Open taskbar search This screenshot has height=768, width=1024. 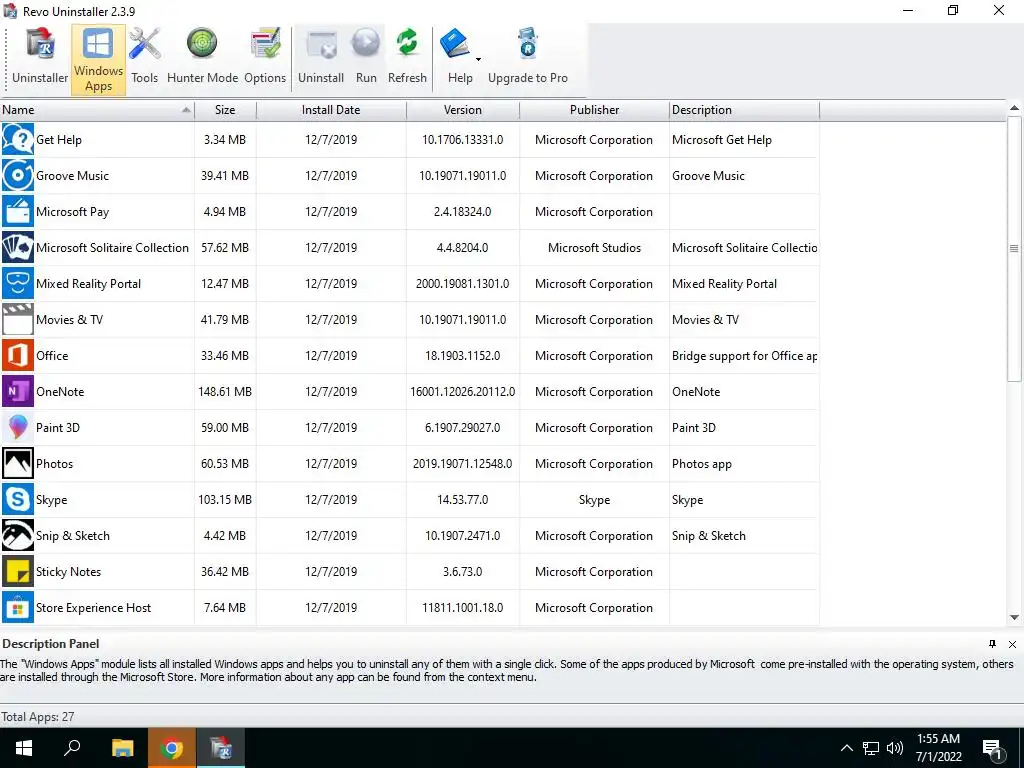(72, 748)
